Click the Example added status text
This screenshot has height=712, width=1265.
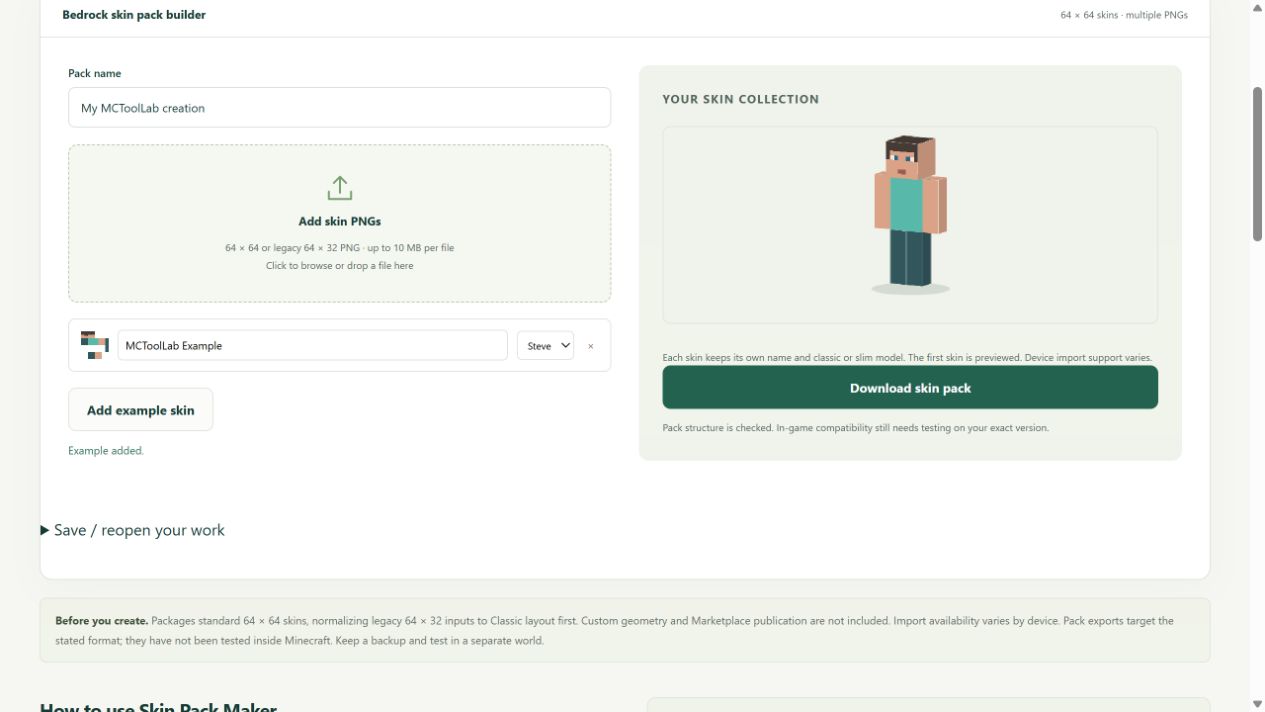106,451
